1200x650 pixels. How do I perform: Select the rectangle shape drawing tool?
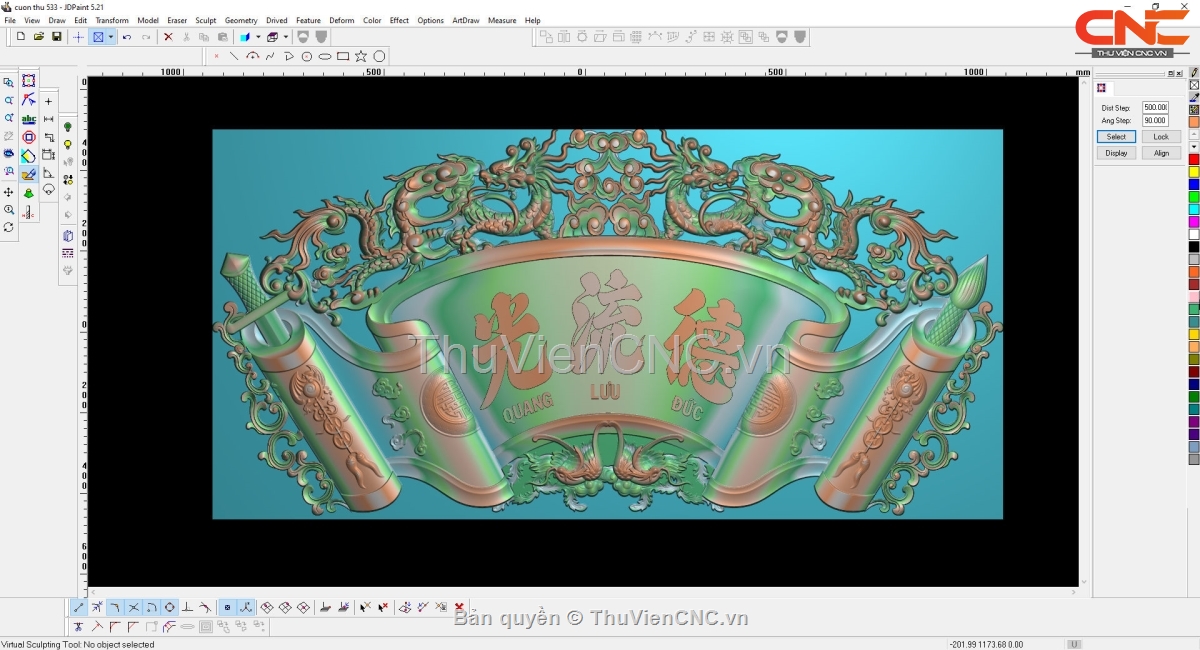343,56
